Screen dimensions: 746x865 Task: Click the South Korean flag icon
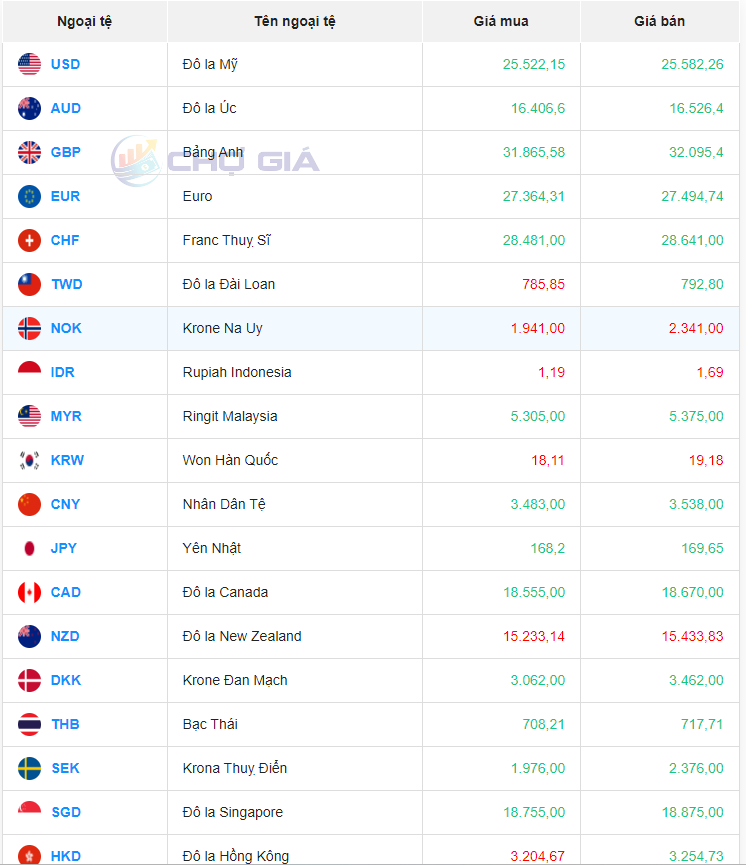(29, 460)
